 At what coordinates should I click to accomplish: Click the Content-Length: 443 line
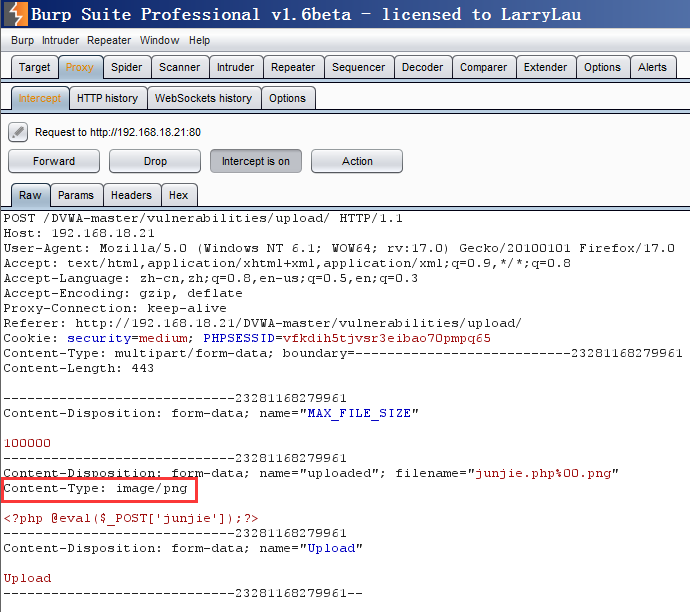pos(79,368)
